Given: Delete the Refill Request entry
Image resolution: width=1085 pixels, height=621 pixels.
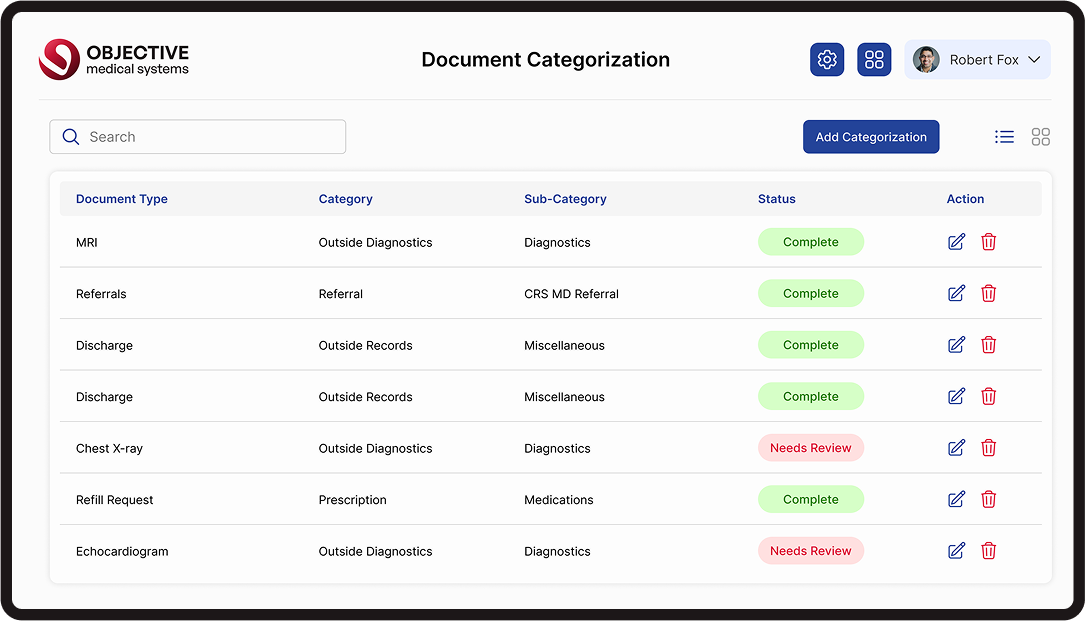Looking at the screenshot, I should [989, 499].
